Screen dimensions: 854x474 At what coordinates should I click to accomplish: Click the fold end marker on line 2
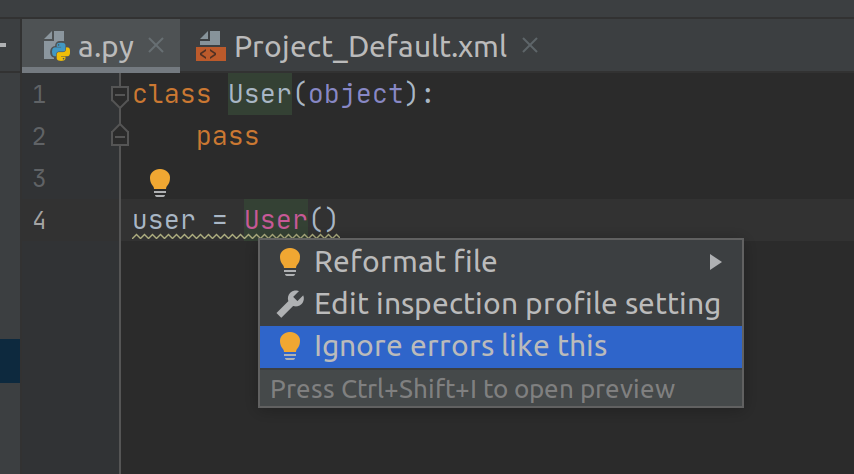click(x=120, y=136)
